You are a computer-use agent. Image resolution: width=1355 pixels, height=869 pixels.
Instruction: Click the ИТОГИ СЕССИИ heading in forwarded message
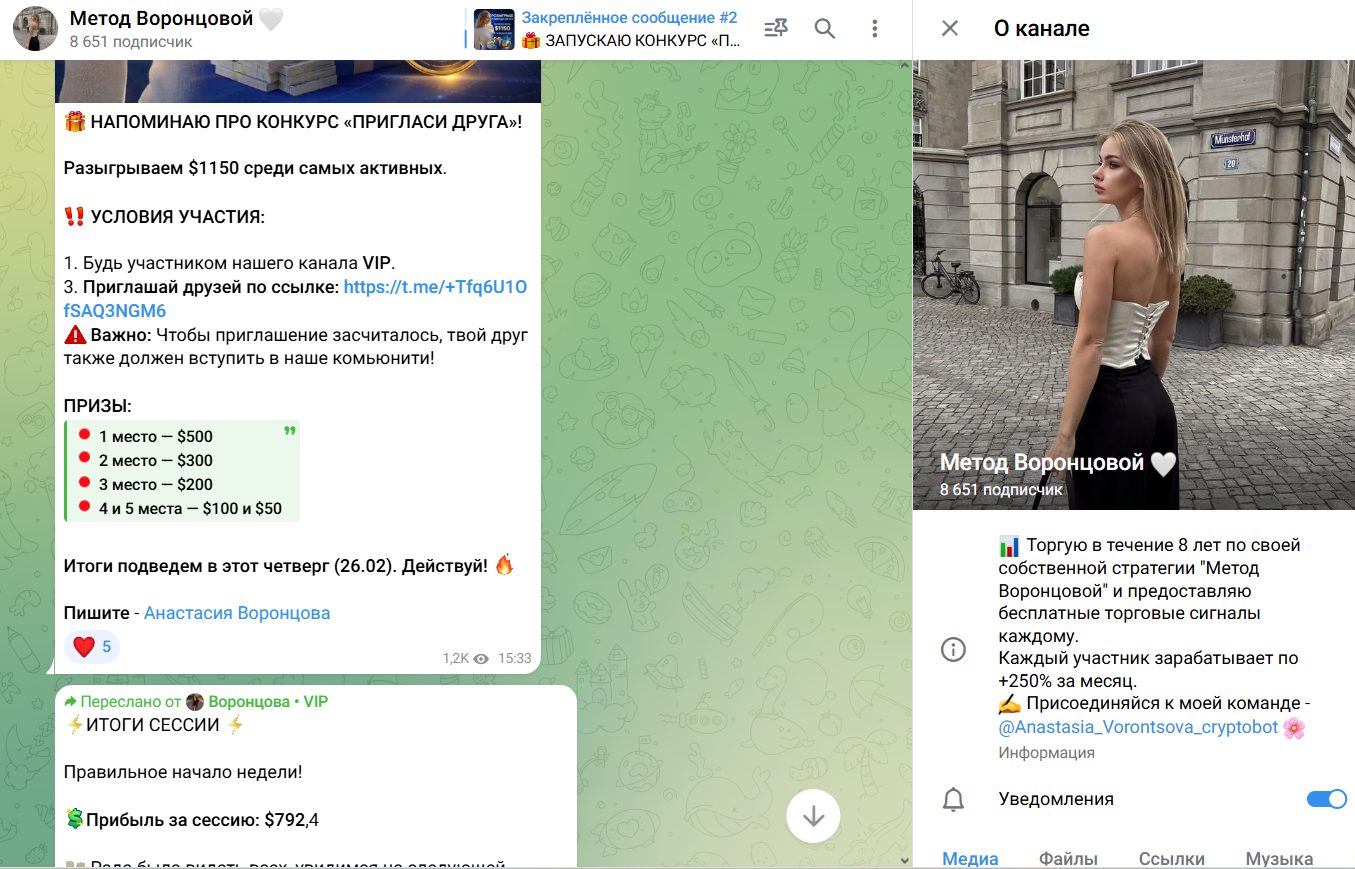click(154, 725)
